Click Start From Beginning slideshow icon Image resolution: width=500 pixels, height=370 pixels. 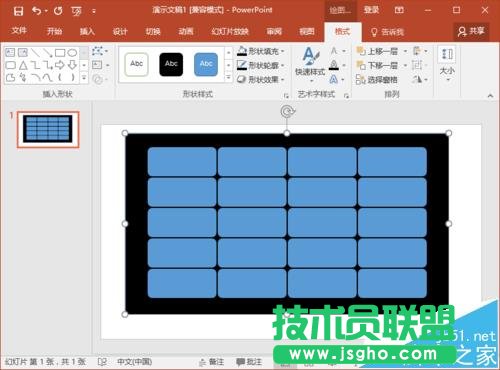76,11
